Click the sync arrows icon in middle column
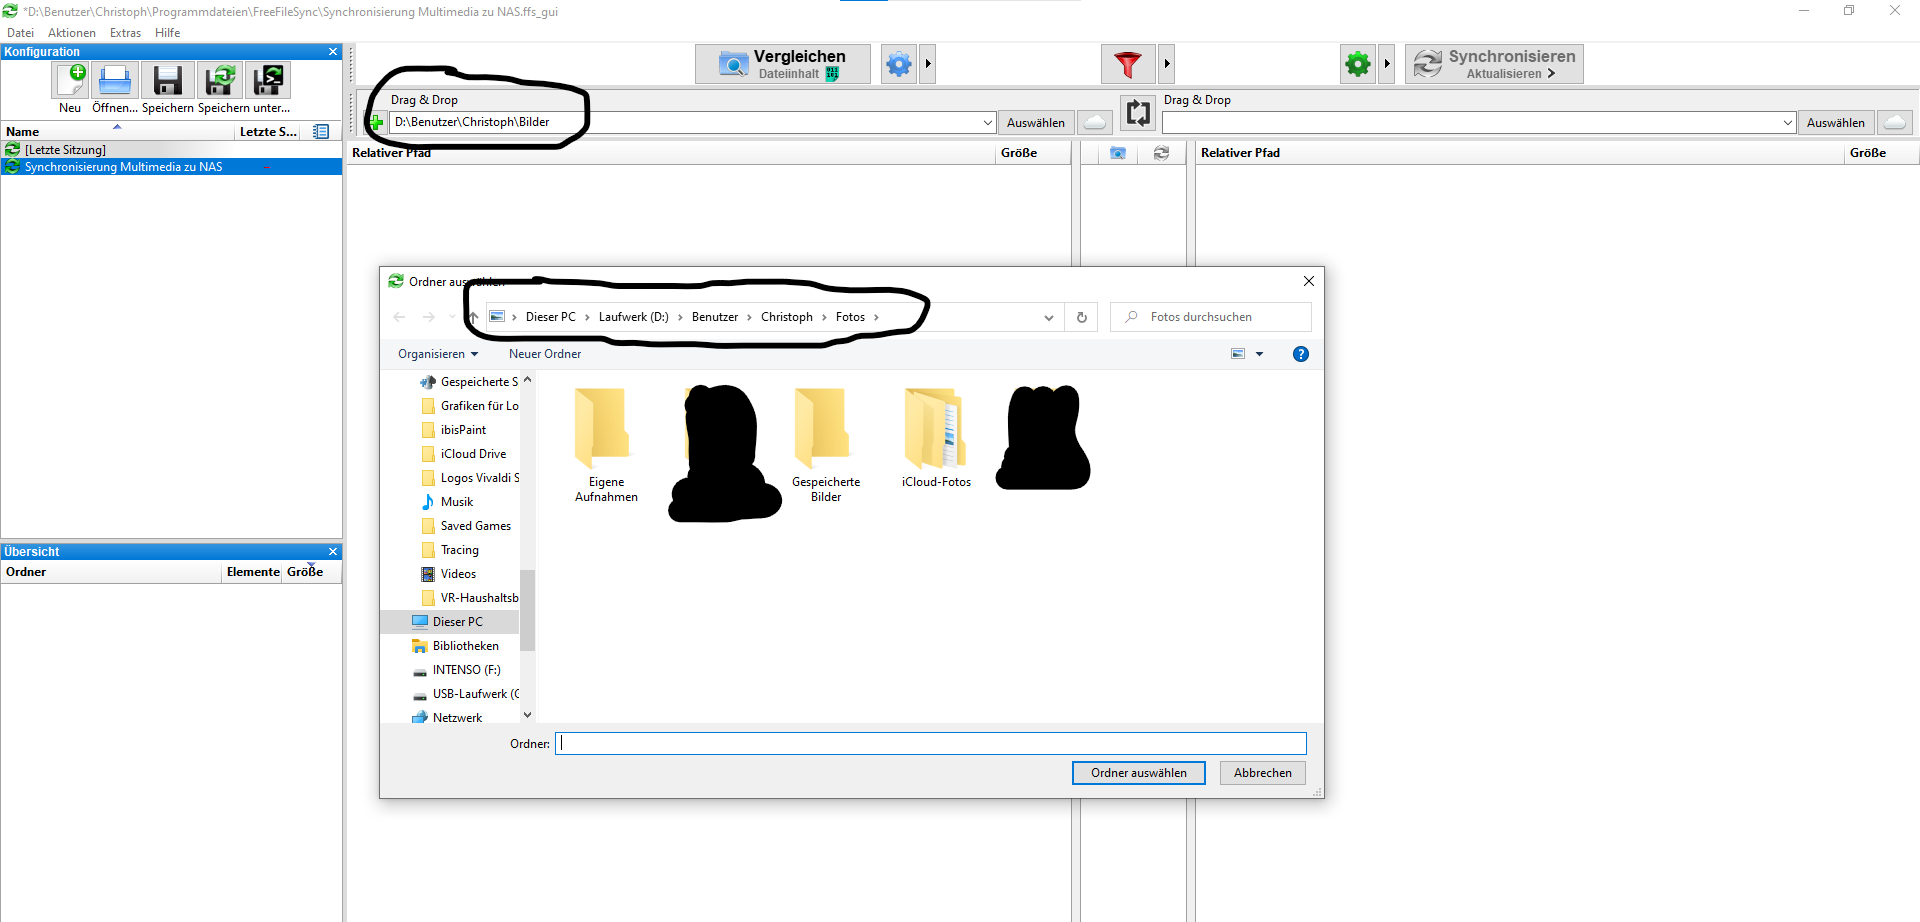1920x922 pixels. 1161,153
